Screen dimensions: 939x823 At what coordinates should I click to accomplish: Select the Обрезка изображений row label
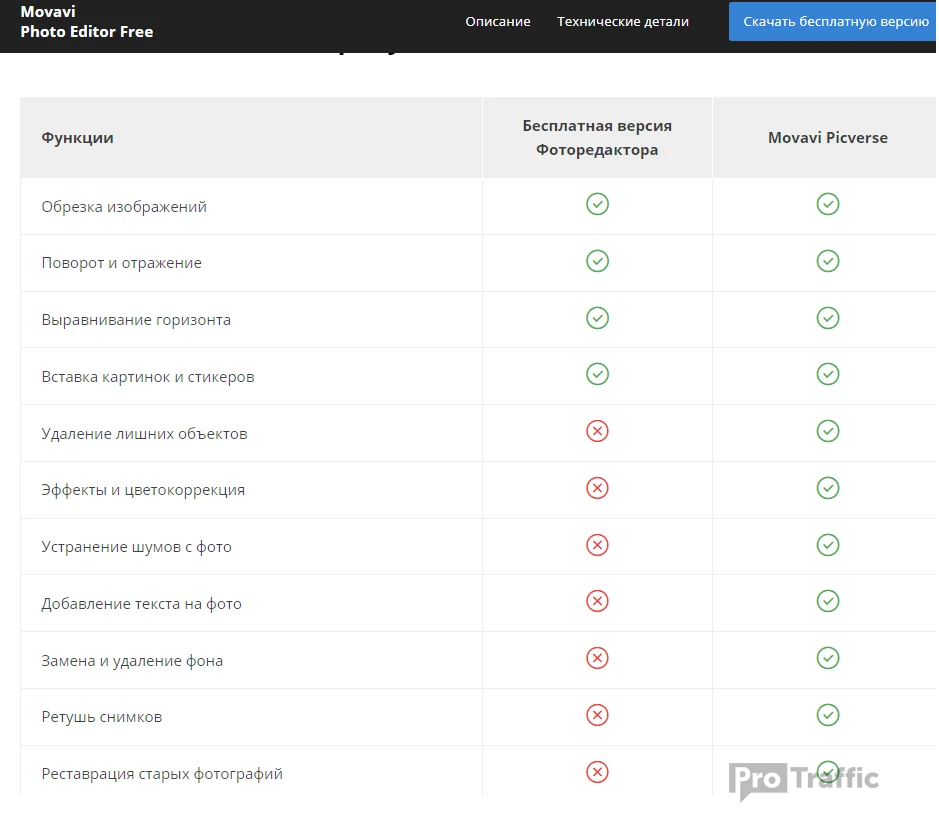pyautogui.click(x=124, y=207)
